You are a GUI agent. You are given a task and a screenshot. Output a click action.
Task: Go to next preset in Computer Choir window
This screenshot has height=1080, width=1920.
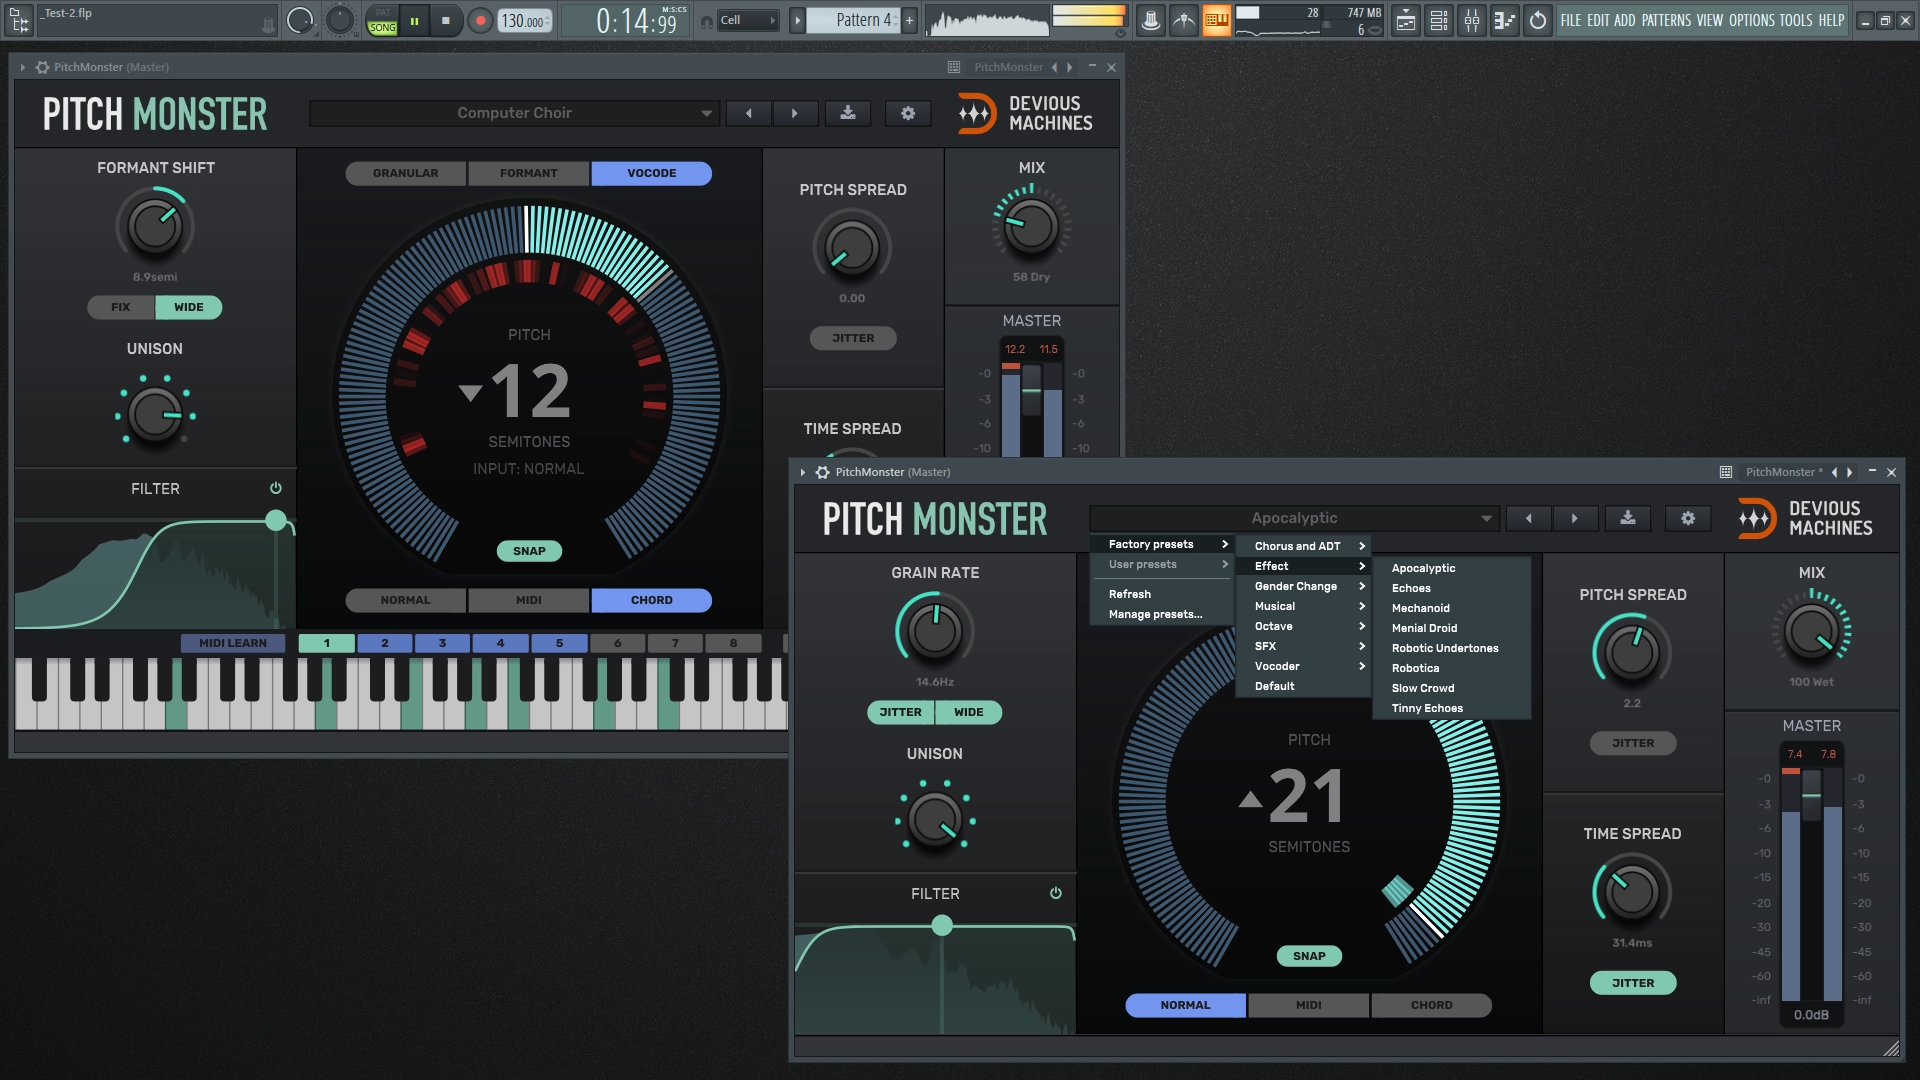(x=795, y=113)
